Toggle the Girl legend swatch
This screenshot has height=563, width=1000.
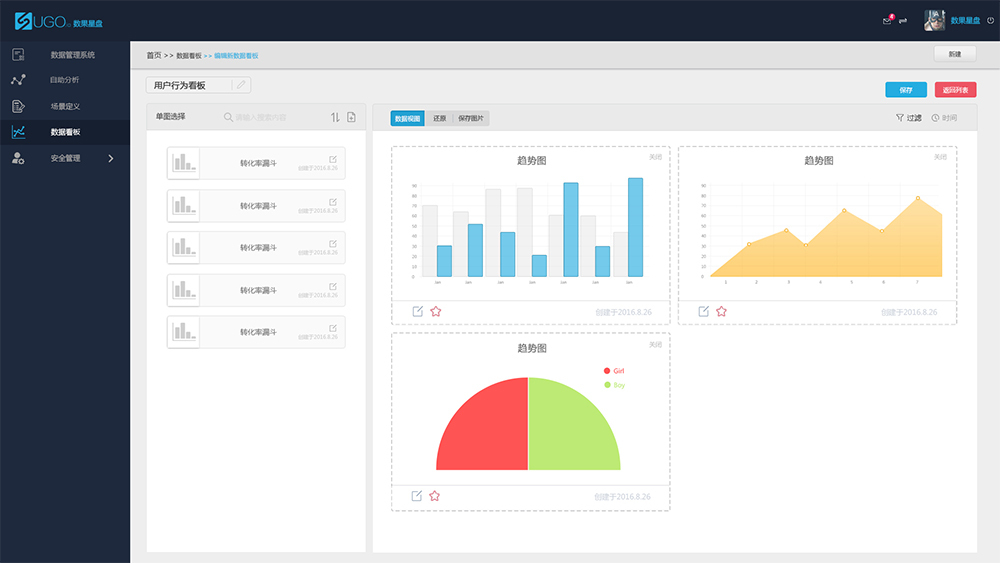click(607, 370)
